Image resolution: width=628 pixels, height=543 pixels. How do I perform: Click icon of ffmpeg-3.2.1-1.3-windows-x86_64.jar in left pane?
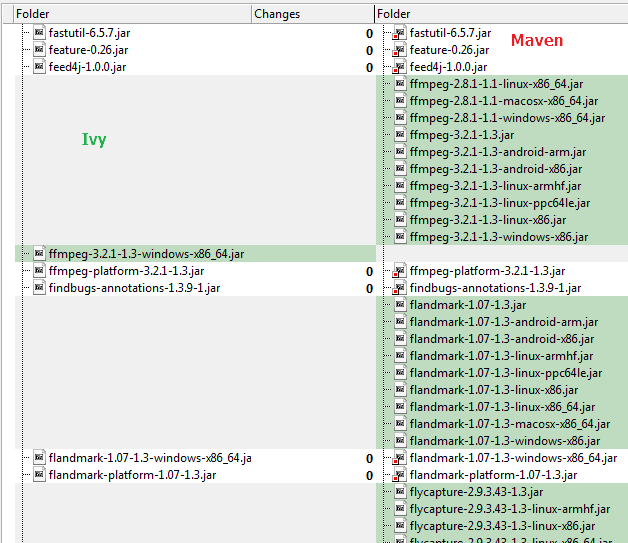click(x=39, y=253)
